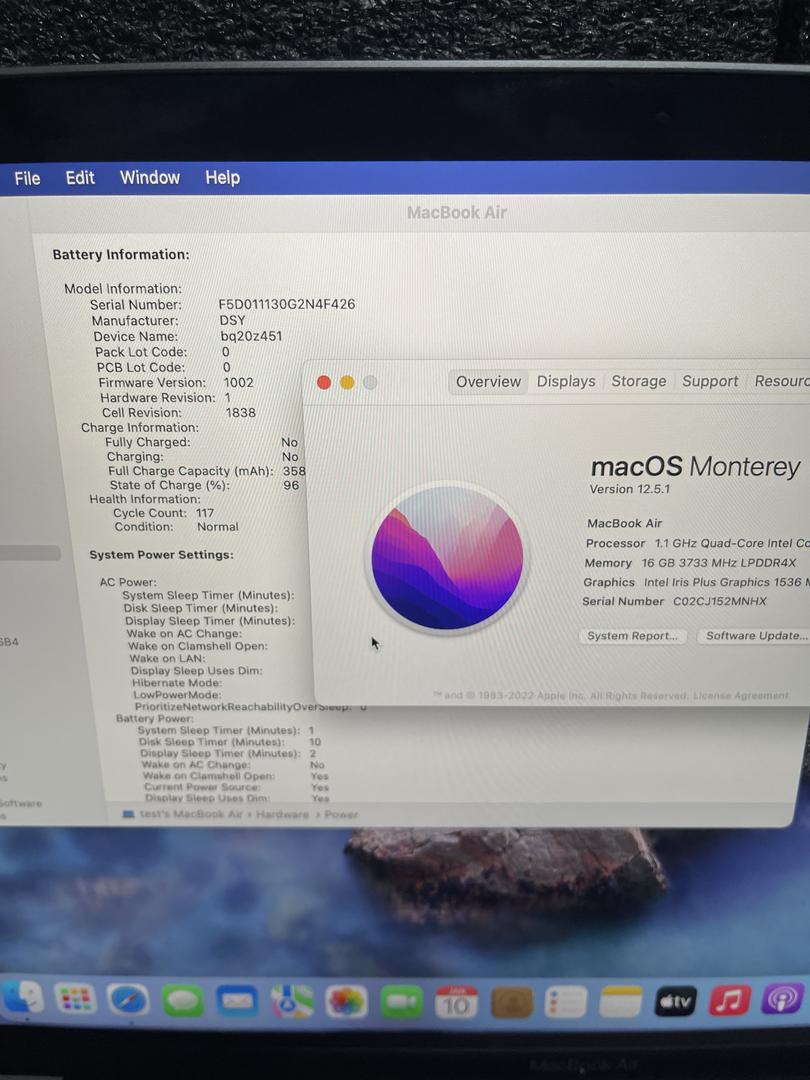The height and width of the screenshot is (1080, 810).
Task: Click the Battery Information heading
Action: pos(121,254)
